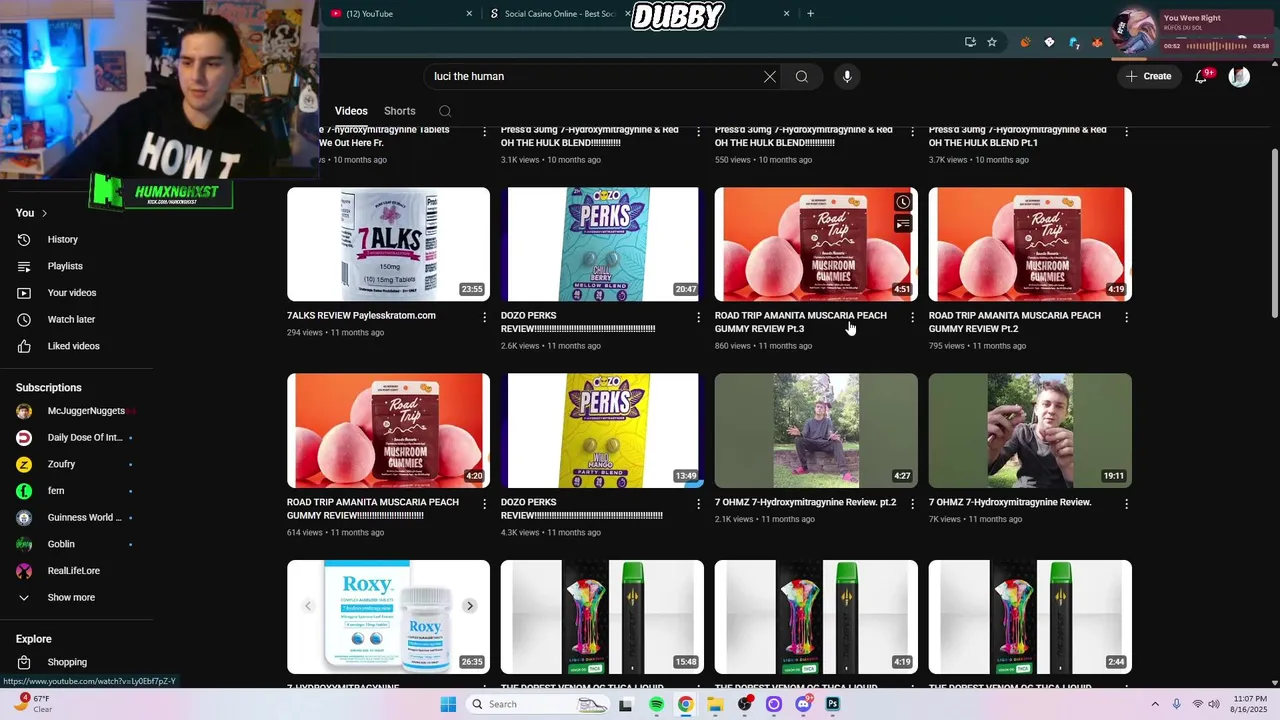
Task: Open the Windows Start menu
Action: pos(448,704)
